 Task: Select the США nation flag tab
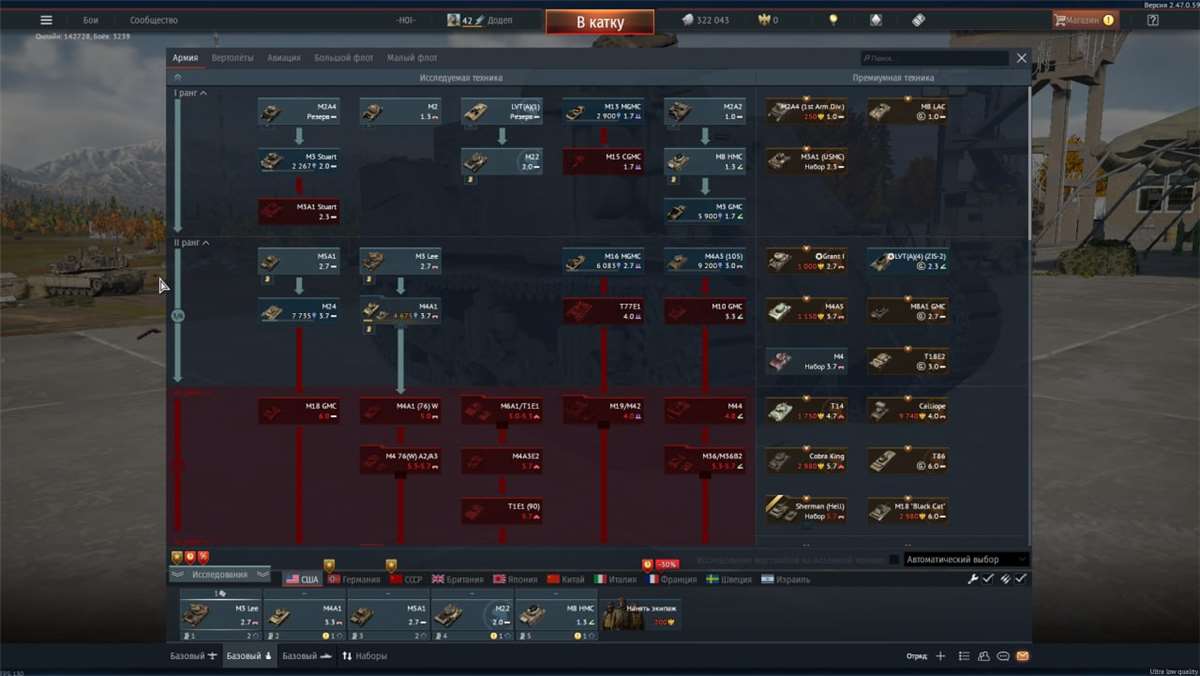click(301, 579)
